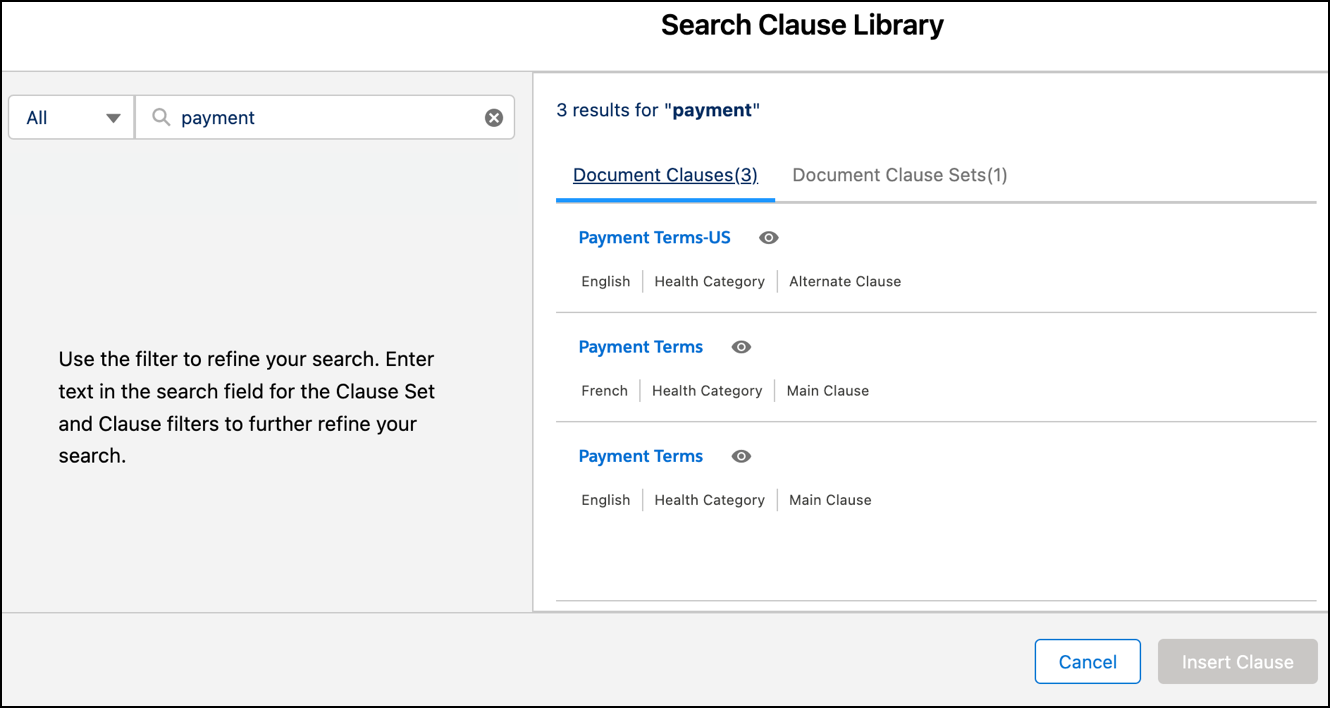Click the Insert Clause button
Image resolution: width=1330 pixels, height=708 pixels.
1237,661
